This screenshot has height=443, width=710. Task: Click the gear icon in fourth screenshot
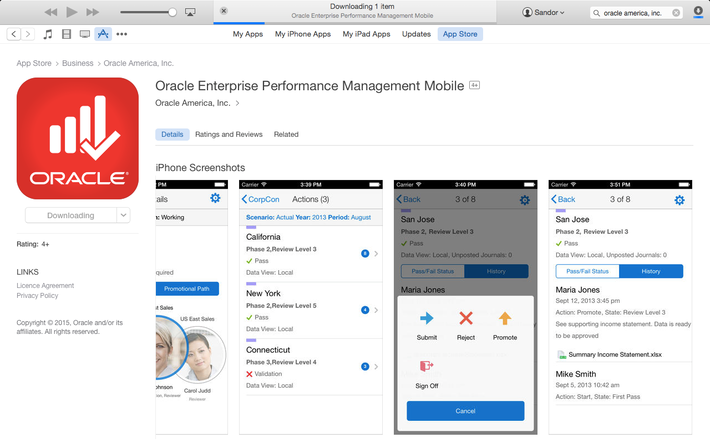click(x=679, y=200)
